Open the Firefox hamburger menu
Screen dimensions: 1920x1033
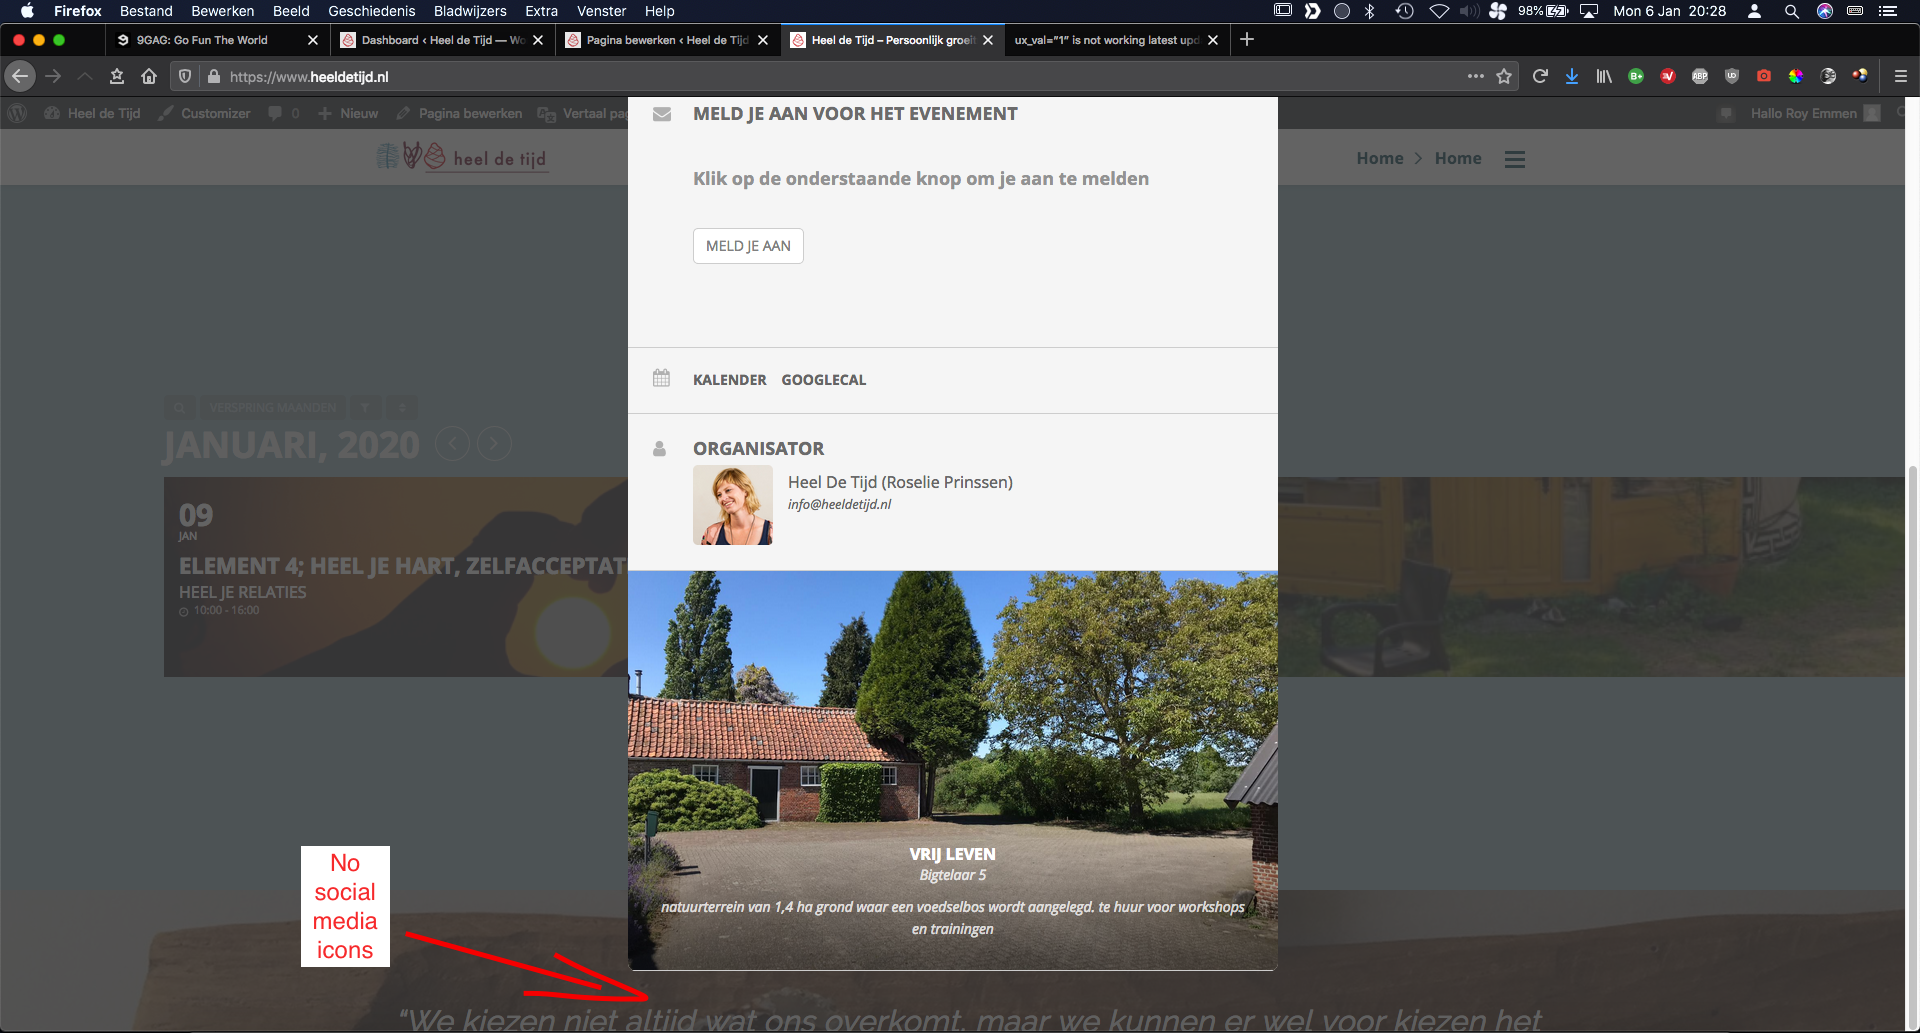pyautogui.click(x=1901, y=77)
